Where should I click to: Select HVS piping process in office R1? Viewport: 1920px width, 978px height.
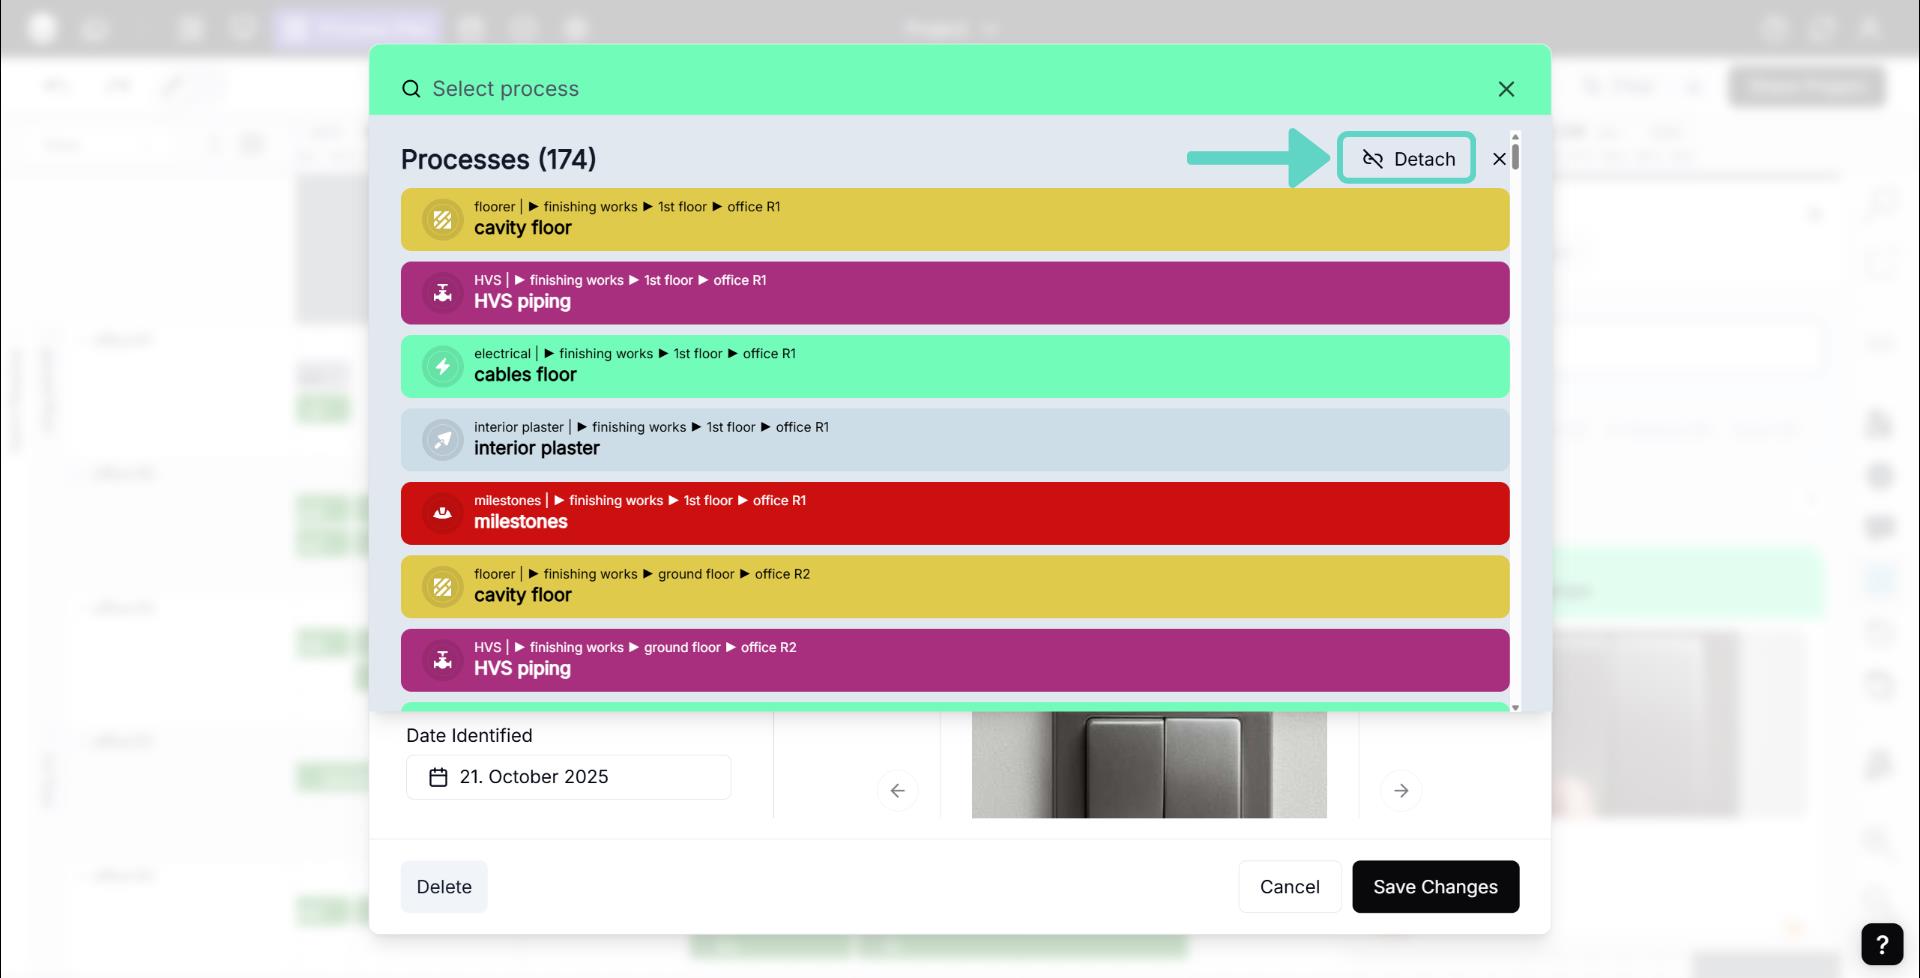(x=954, y=293)
